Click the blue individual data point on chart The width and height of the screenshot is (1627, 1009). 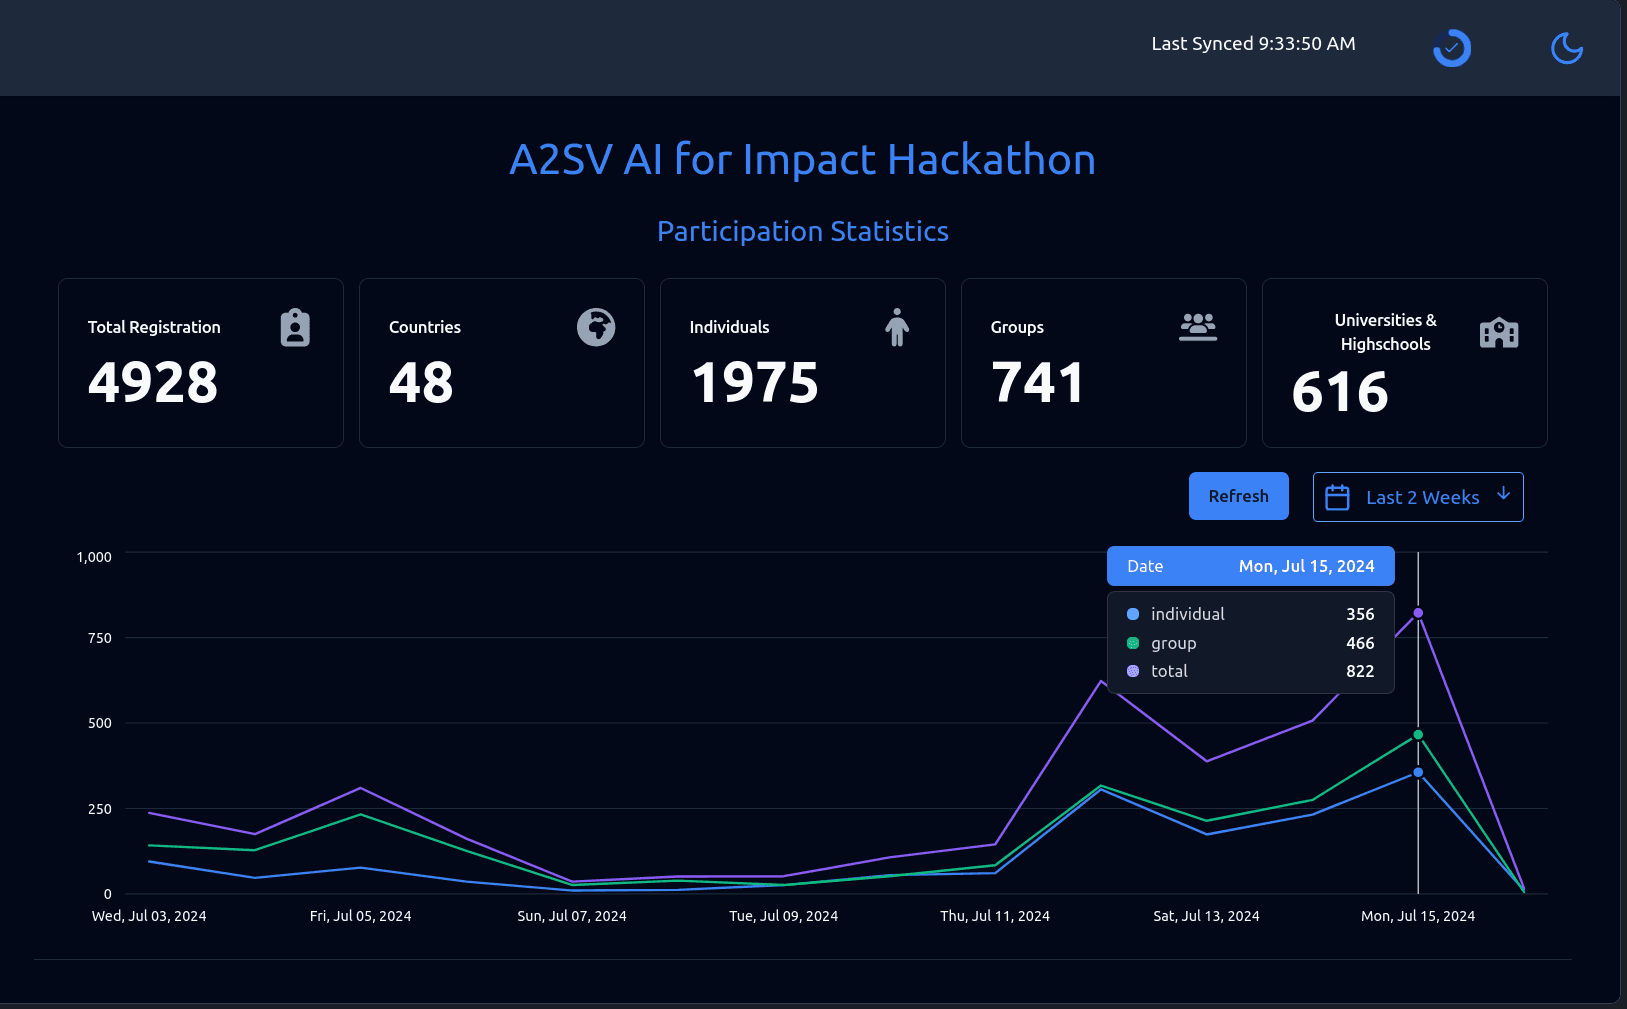click(1418, 772)
